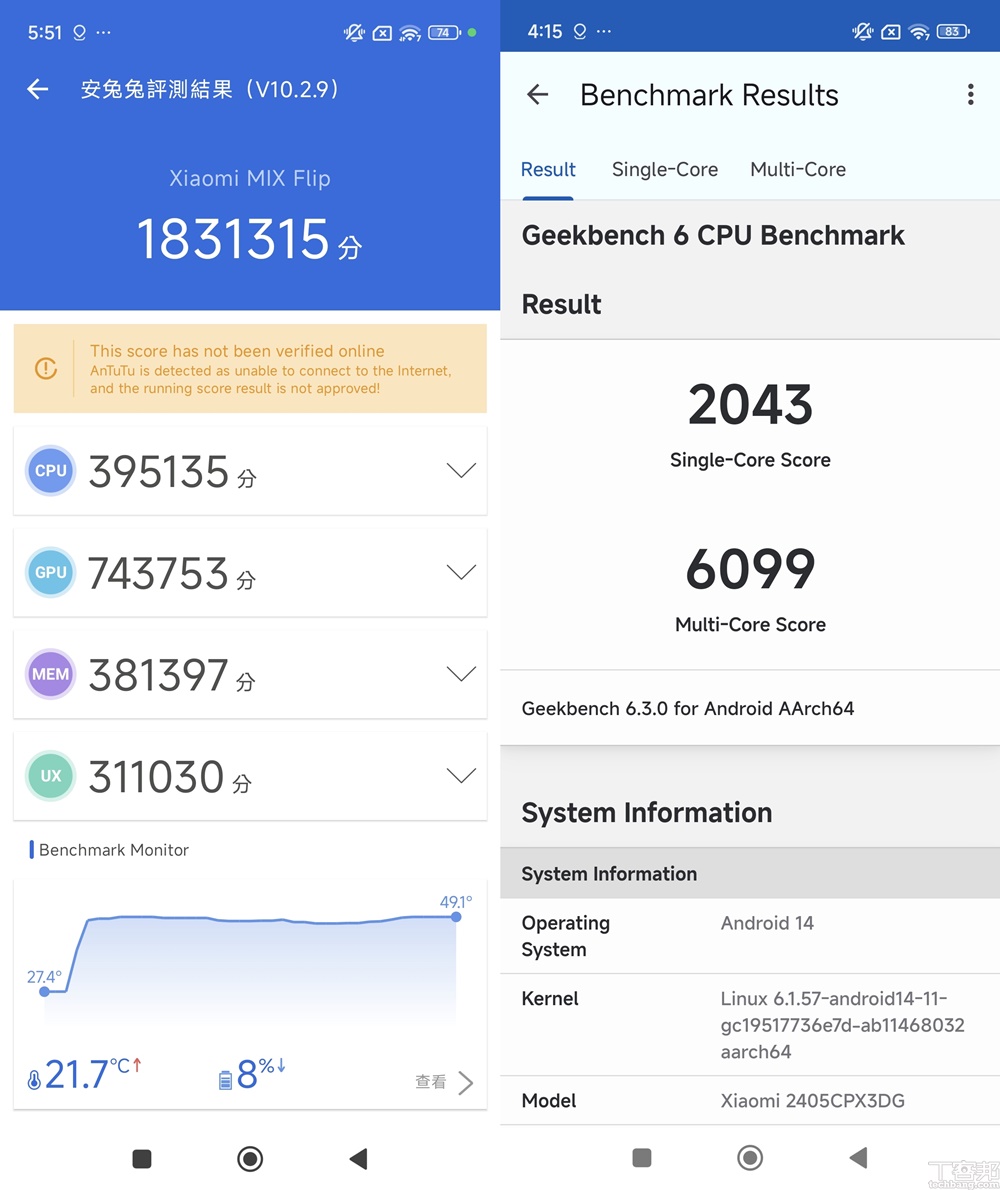
Task: Tap Geekbench screen recent apps square button
Action: click(x=642, y=1157)
